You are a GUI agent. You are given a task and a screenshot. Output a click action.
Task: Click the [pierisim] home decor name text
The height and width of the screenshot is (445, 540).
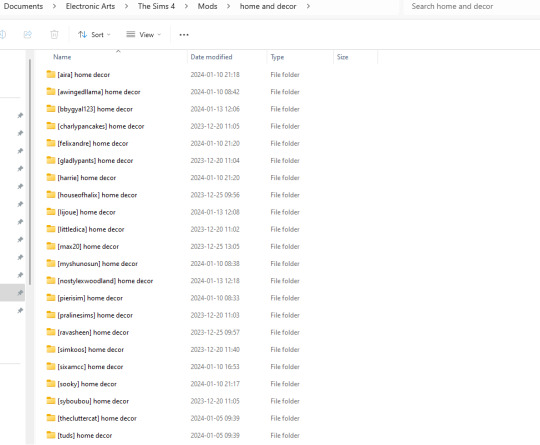click(x=90, y=298)
